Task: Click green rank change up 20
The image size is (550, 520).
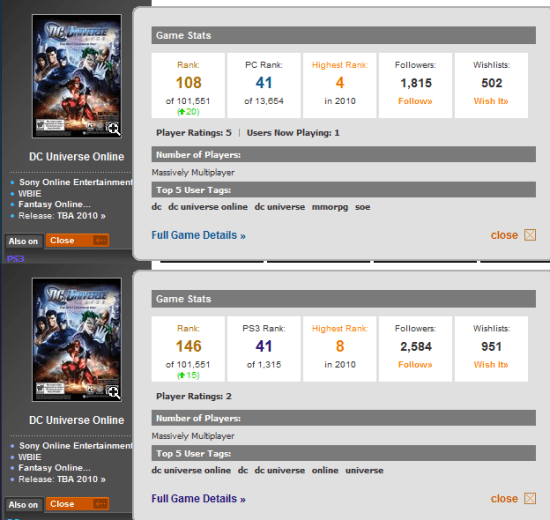Action: (188, 112)
